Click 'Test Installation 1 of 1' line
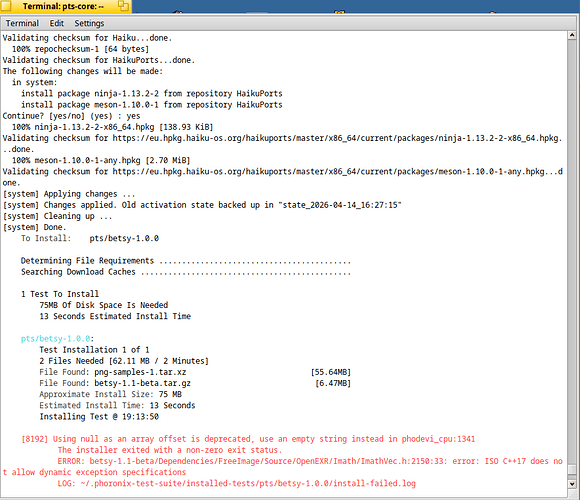The width and height of the screenshot is (580, 500). click(x=94, y=350)
